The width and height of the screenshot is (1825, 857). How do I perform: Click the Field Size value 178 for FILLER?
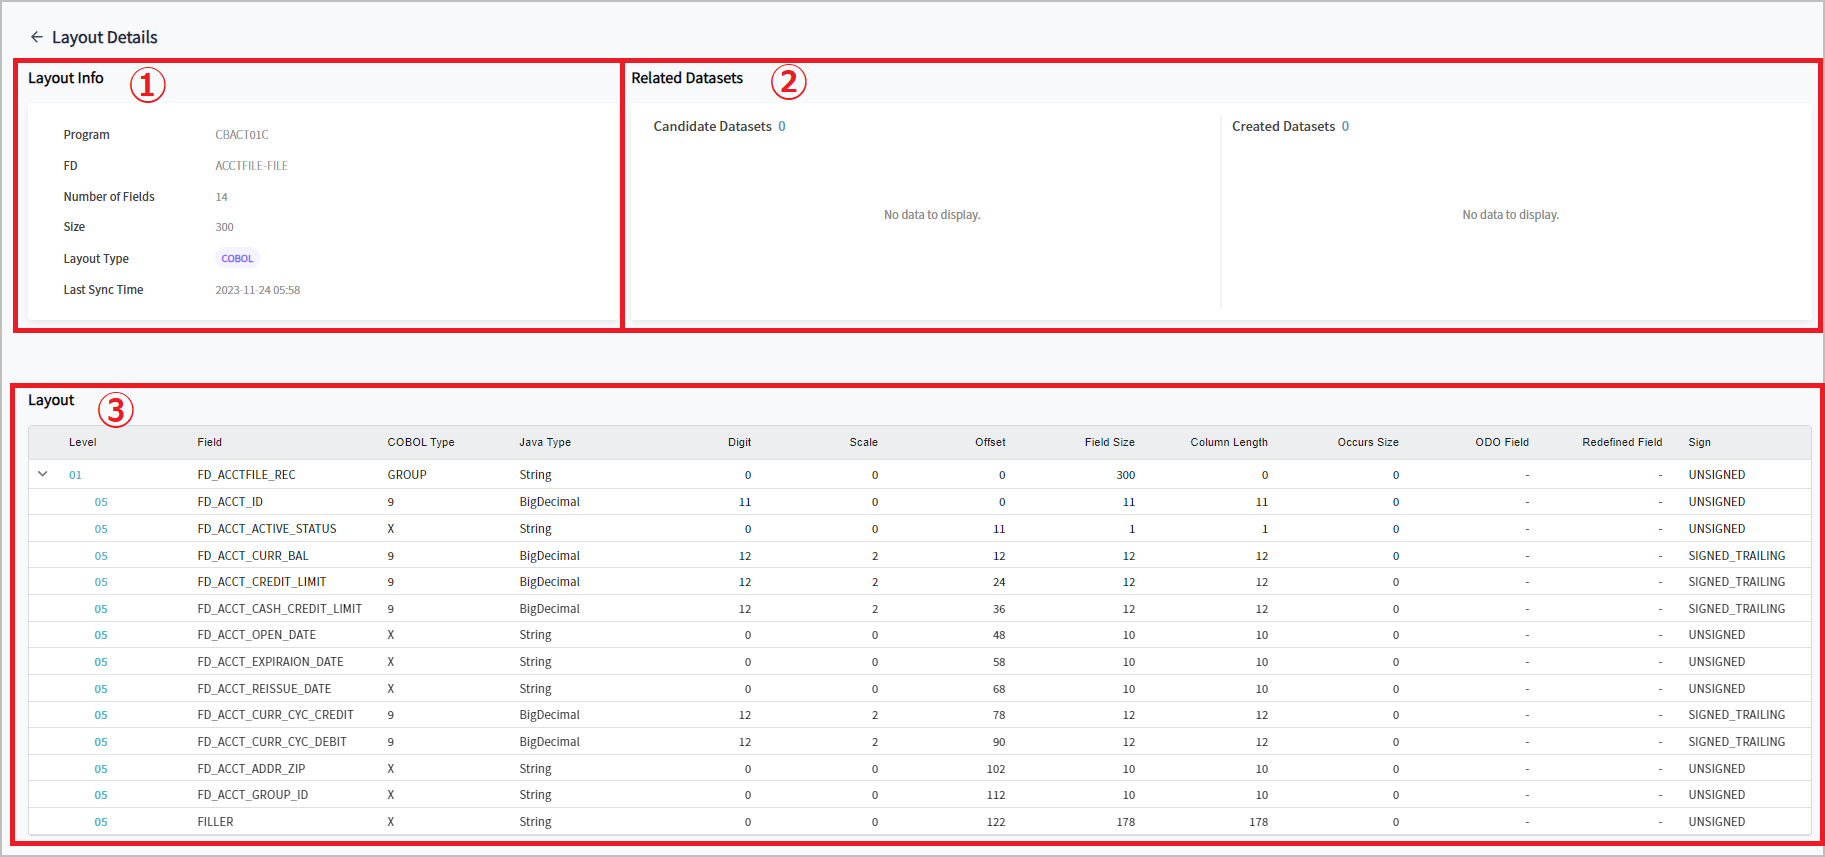[1126, 822]
